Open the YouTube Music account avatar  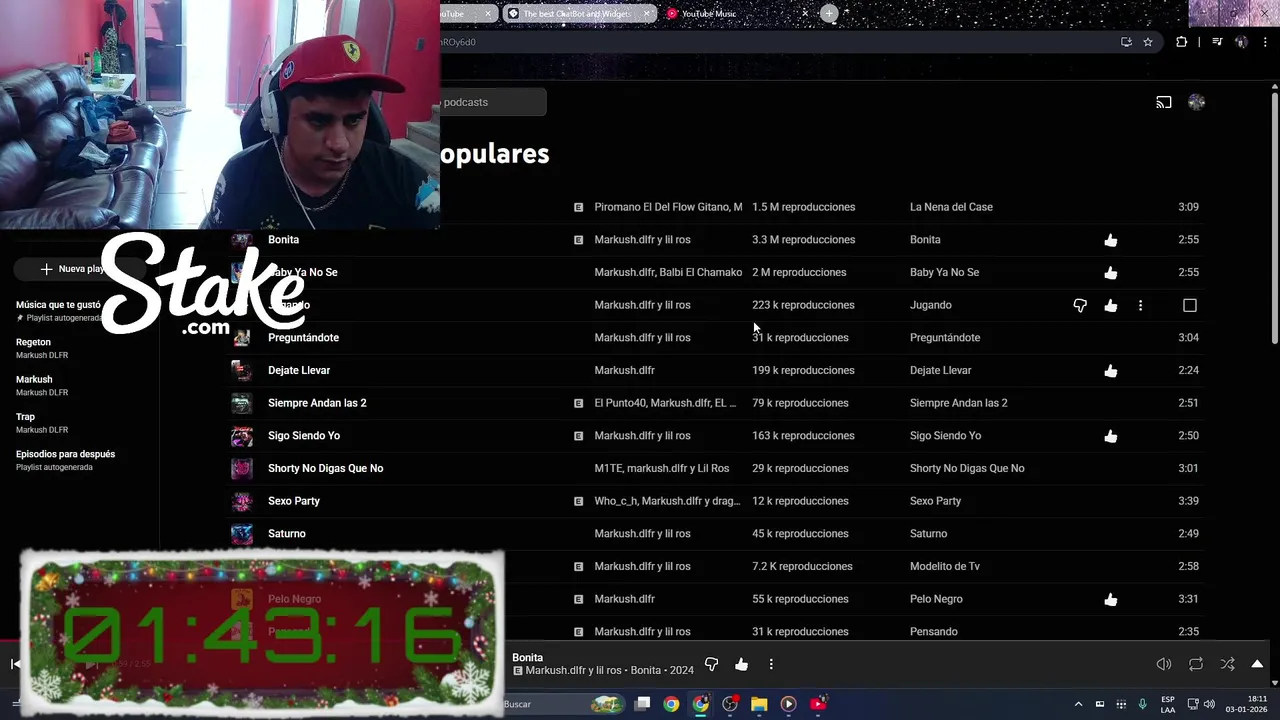click(x=1196, y=102)
